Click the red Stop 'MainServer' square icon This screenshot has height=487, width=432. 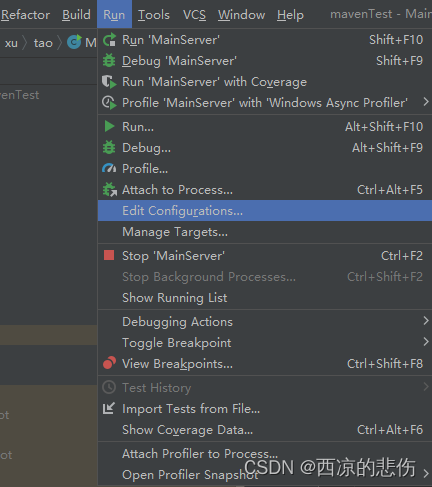pyautogui.click(x=109, y=256)
